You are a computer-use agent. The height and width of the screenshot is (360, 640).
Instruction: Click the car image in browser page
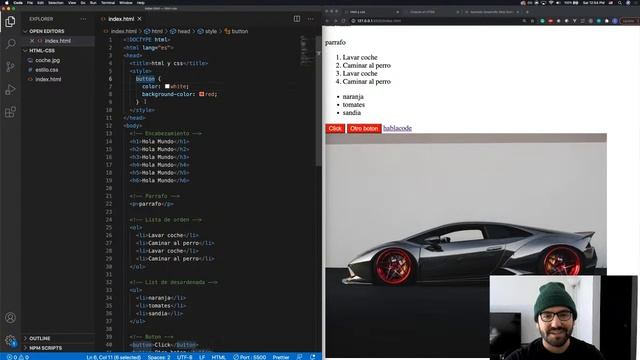coord(466,245)
